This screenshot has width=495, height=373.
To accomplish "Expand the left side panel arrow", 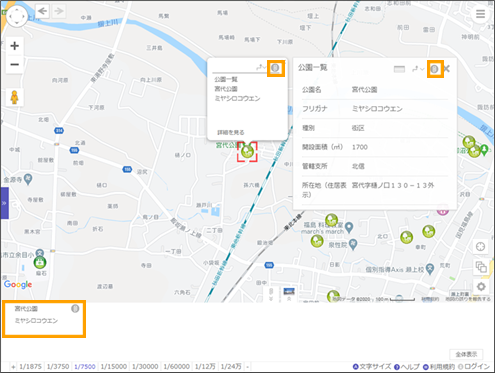I will click(4, 203).
